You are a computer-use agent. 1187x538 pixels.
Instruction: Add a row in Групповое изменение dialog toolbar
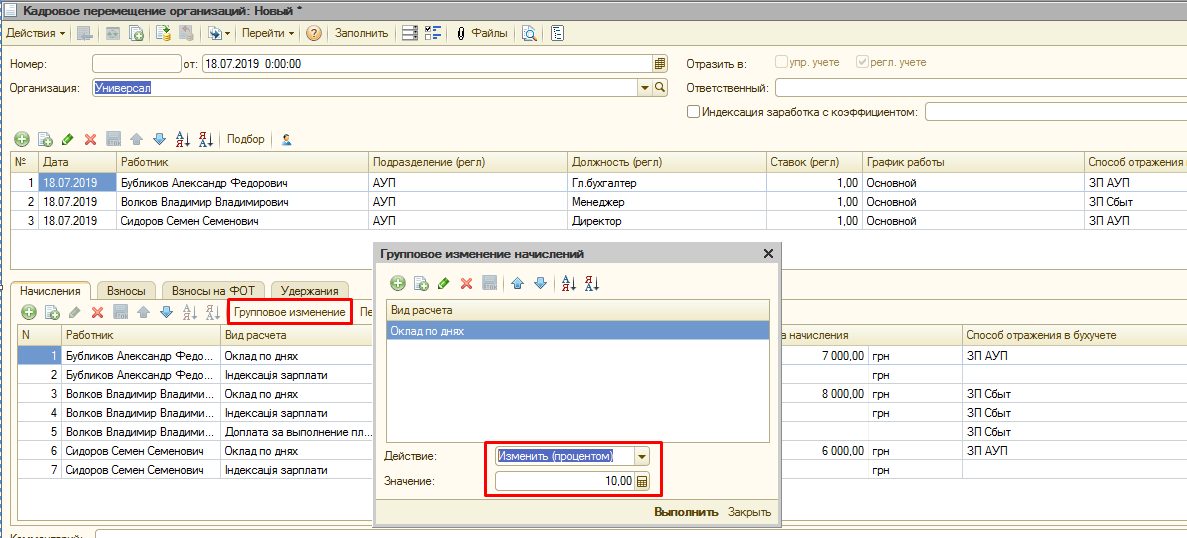[x=398, y=283]
